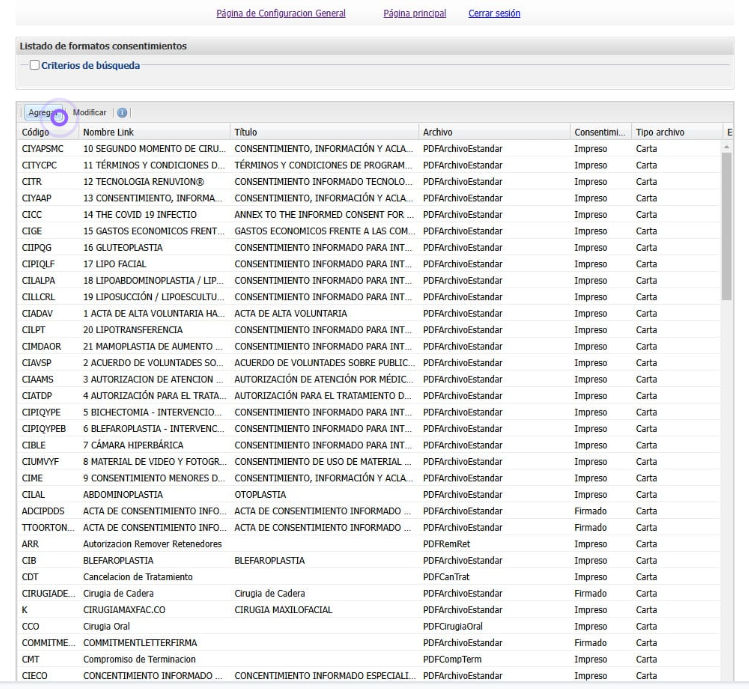
Task: Click the Cerrar sesión link
Action: [x=494, y=13]
